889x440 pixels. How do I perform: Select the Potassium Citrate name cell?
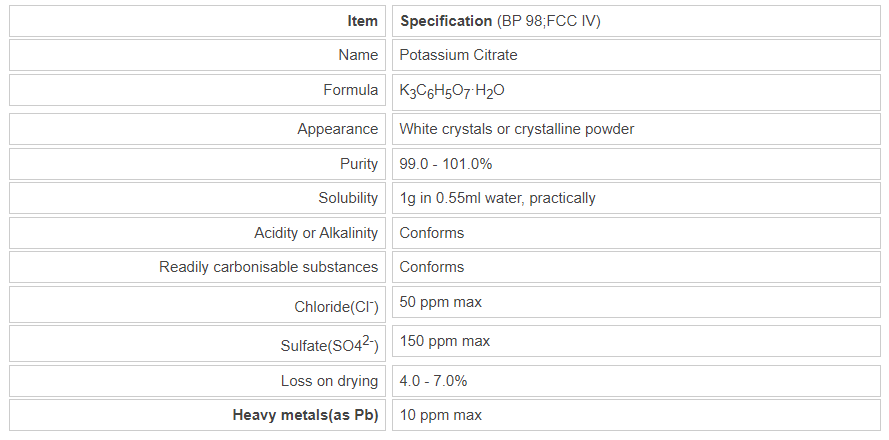pyautogui.click(x=458, y=55)
